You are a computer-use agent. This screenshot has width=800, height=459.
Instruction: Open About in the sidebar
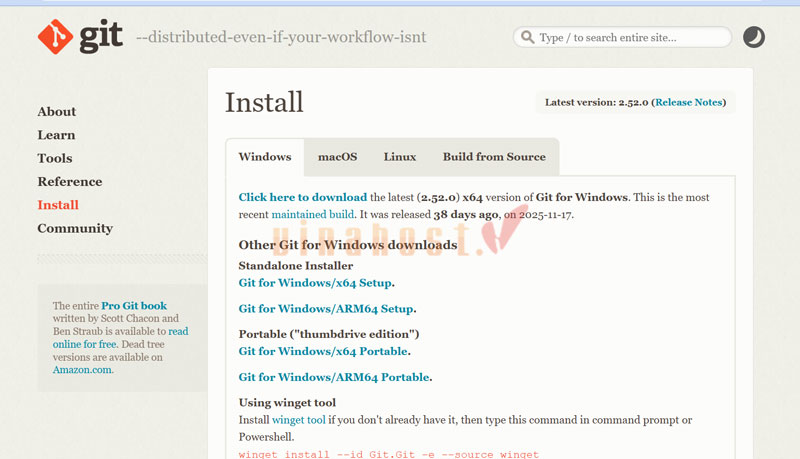(x=57, y=112)
